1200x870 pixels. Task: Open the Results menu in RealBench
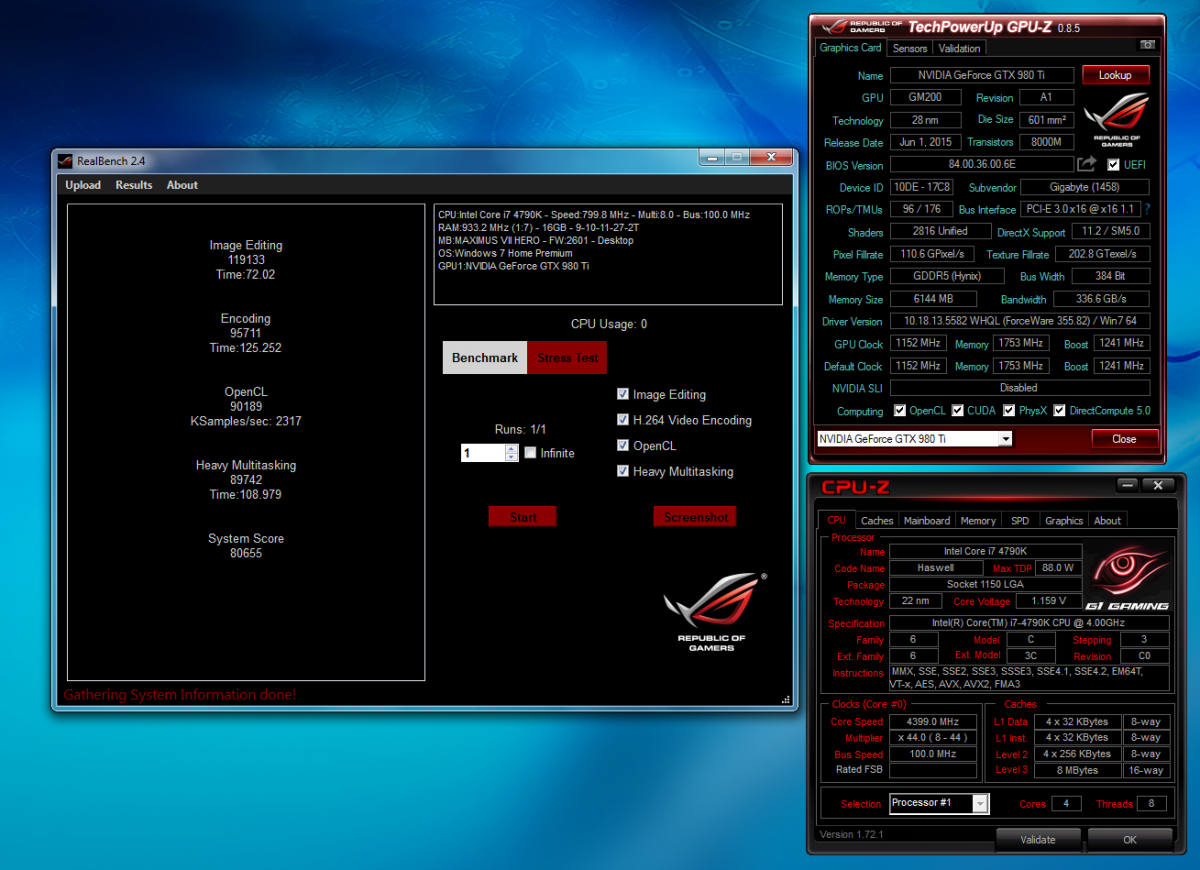133,185
